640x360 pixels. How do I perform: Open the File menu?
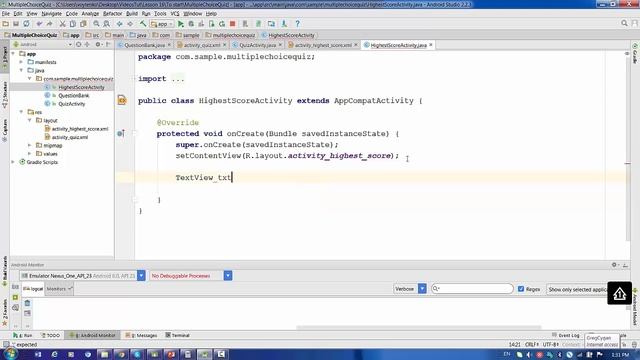[x=6, y=13]
